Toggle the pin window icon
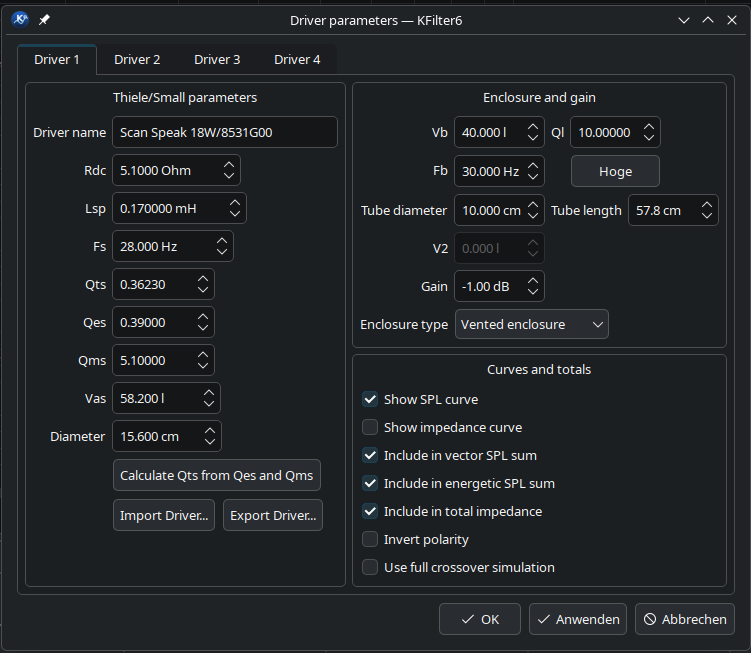751x653 pixels. [44, 20]
